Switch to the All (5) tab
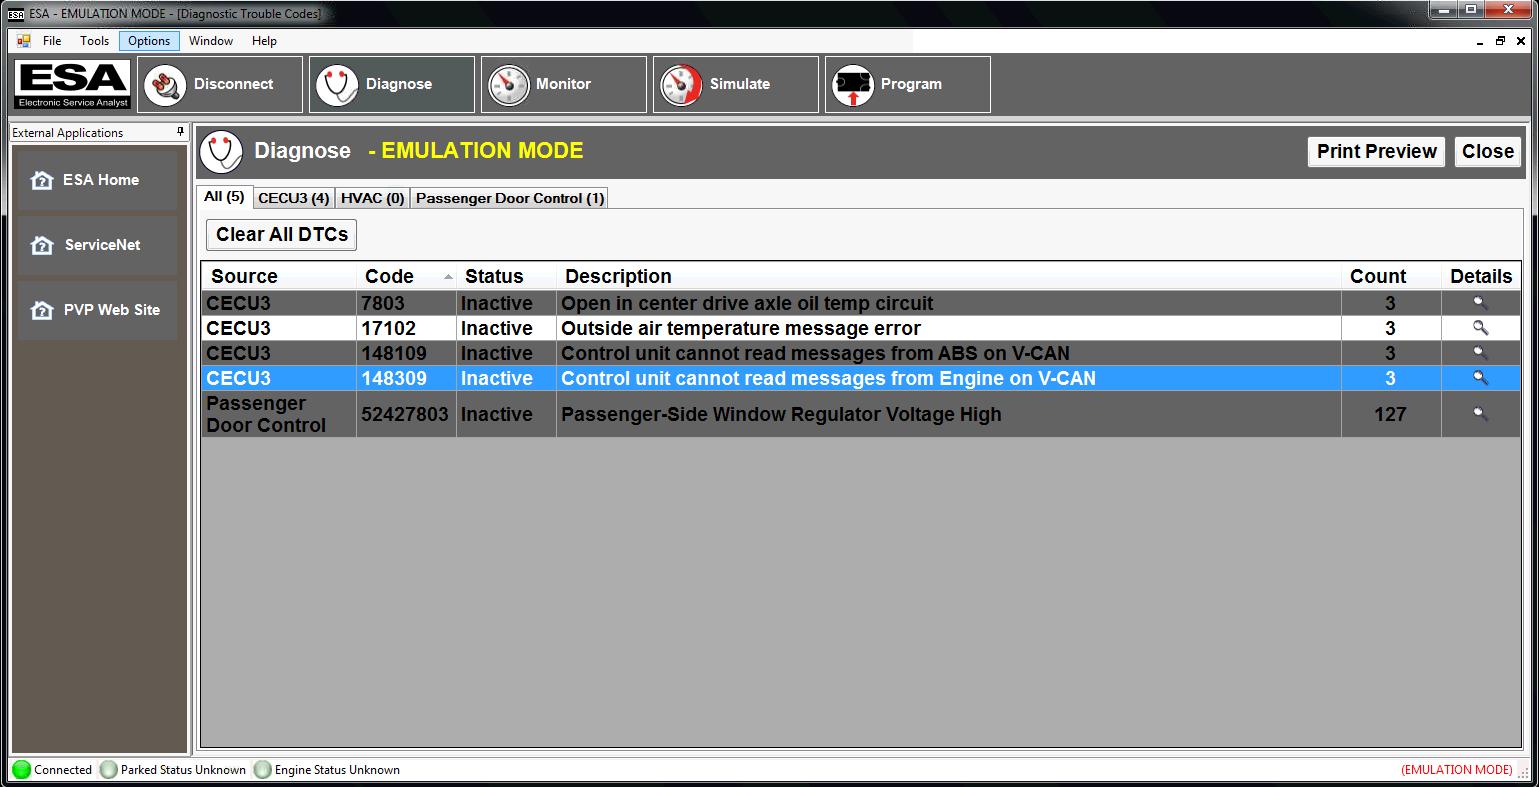1539x787 pixels. tap(224, 196)
